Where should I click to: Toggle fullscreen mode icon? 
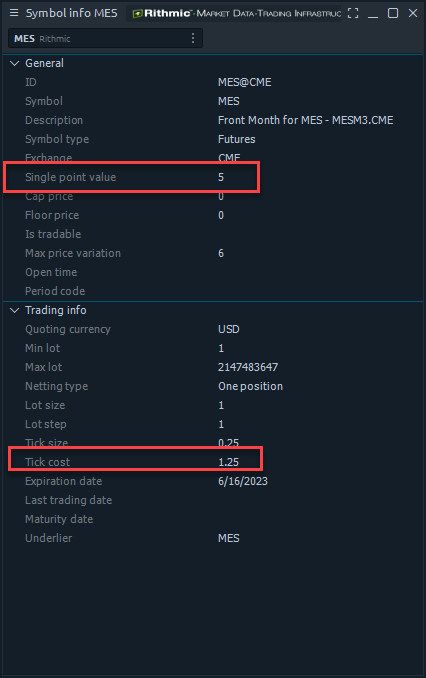click(353, 13)
